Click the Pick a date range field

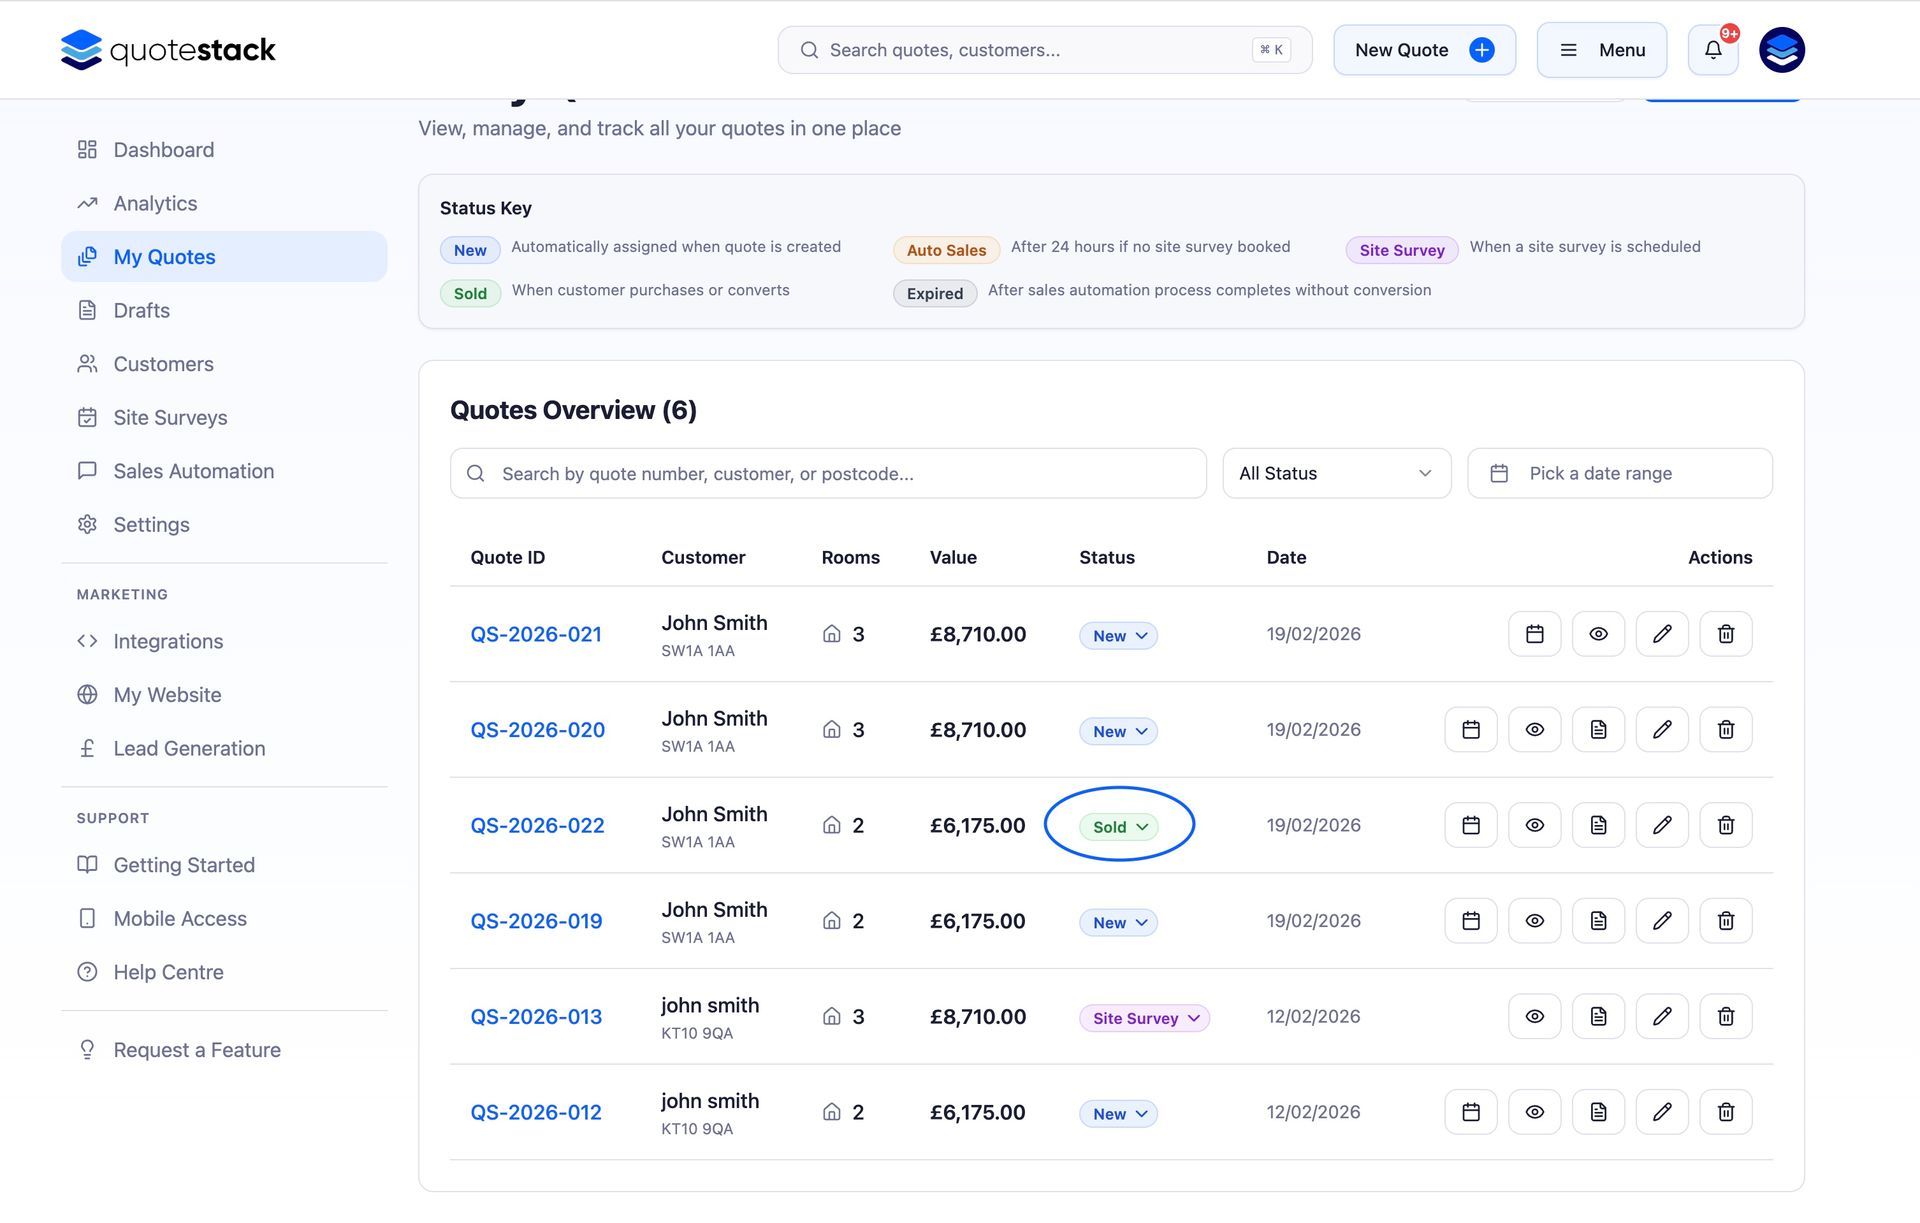(1619, 473)
